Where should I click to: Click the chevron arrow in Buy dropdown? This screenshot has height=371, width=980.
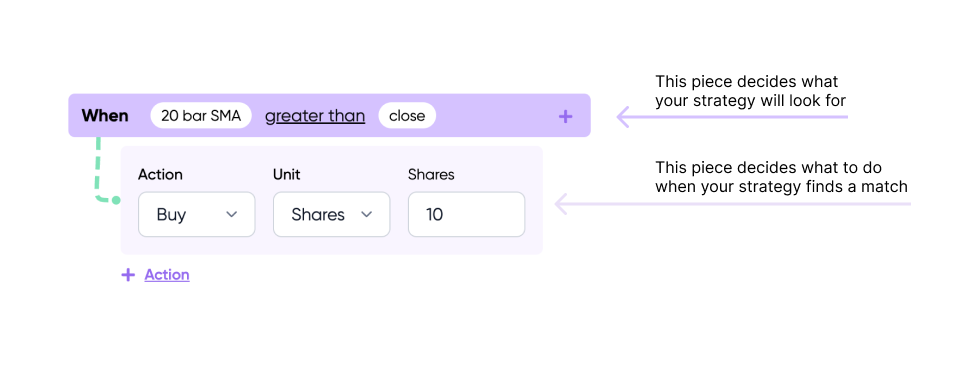231,214
